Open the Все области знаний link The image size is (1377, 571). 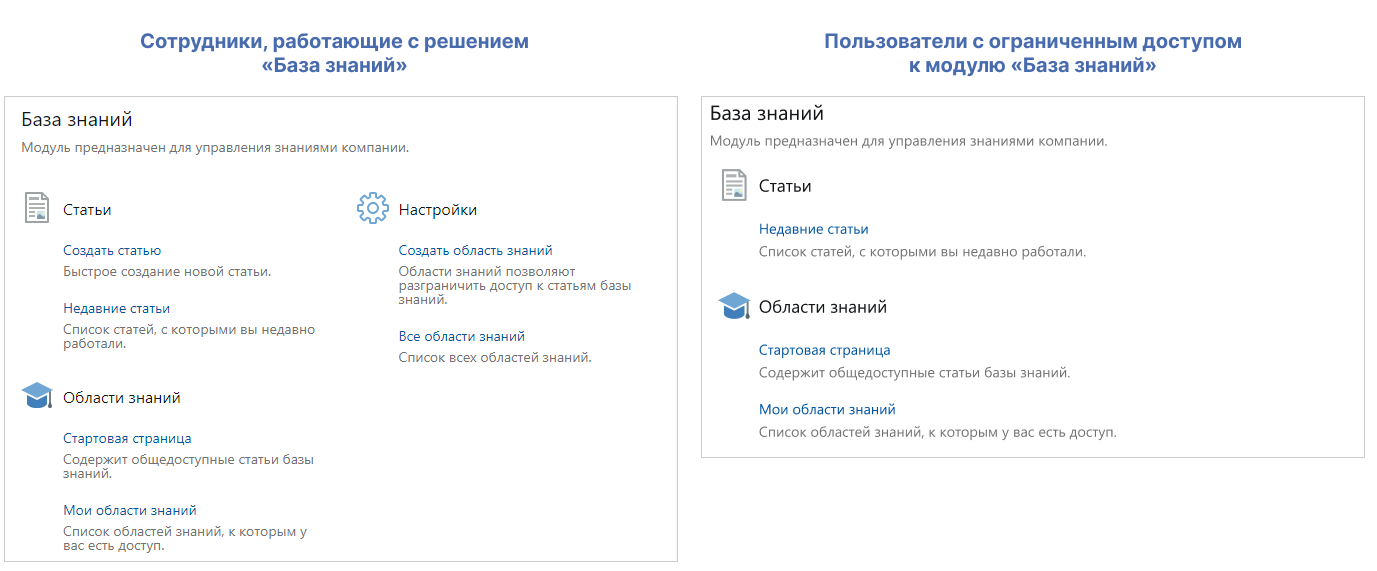461,337
